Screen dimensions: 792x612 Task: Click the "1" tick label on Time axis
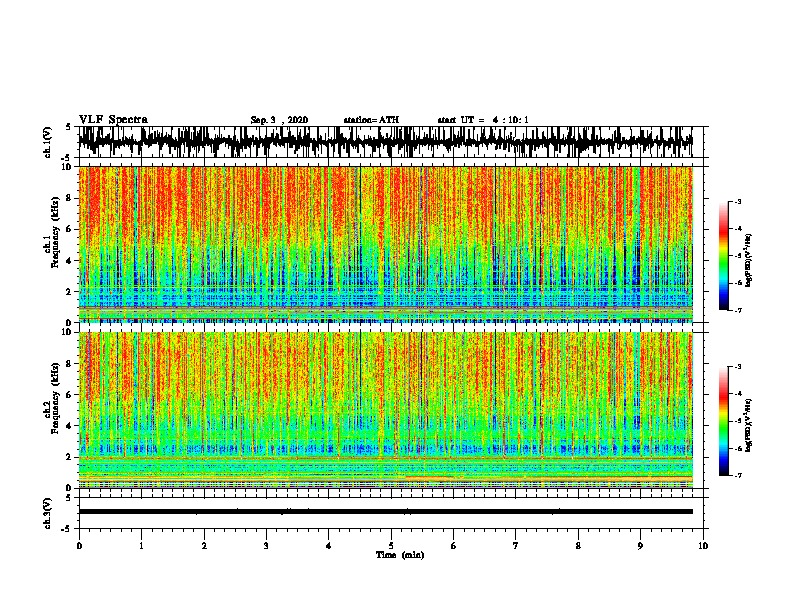[141, 546]
